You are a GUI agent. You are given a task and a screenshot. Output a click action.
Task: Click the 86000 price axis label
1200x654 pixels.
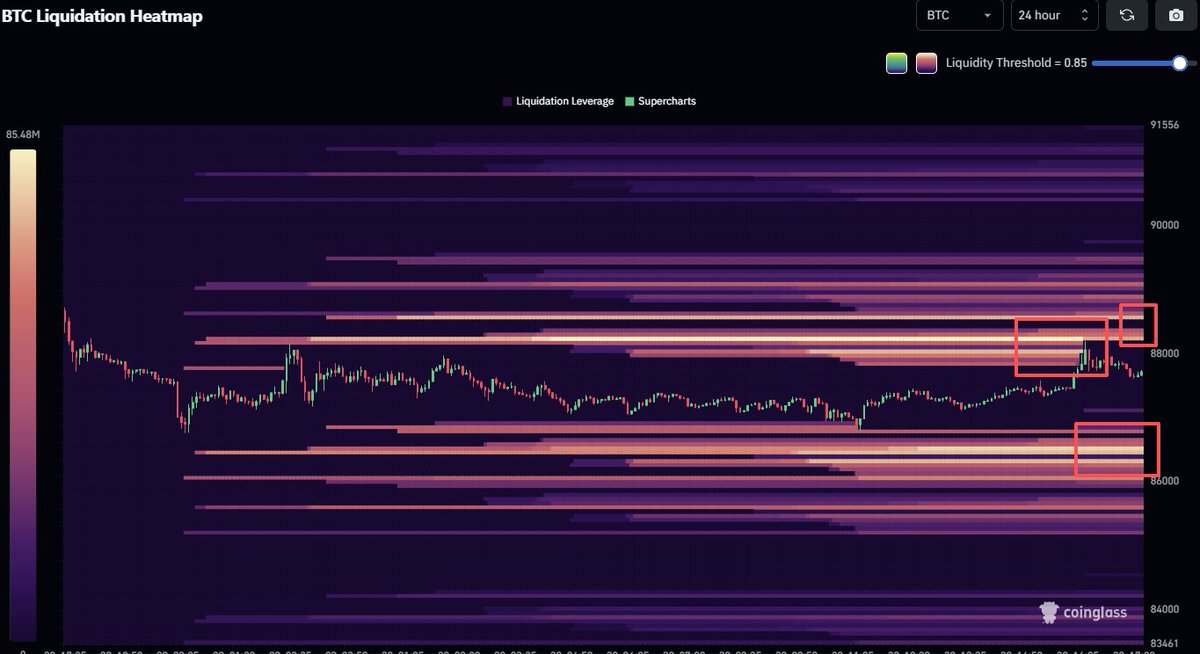(1166, 481)
